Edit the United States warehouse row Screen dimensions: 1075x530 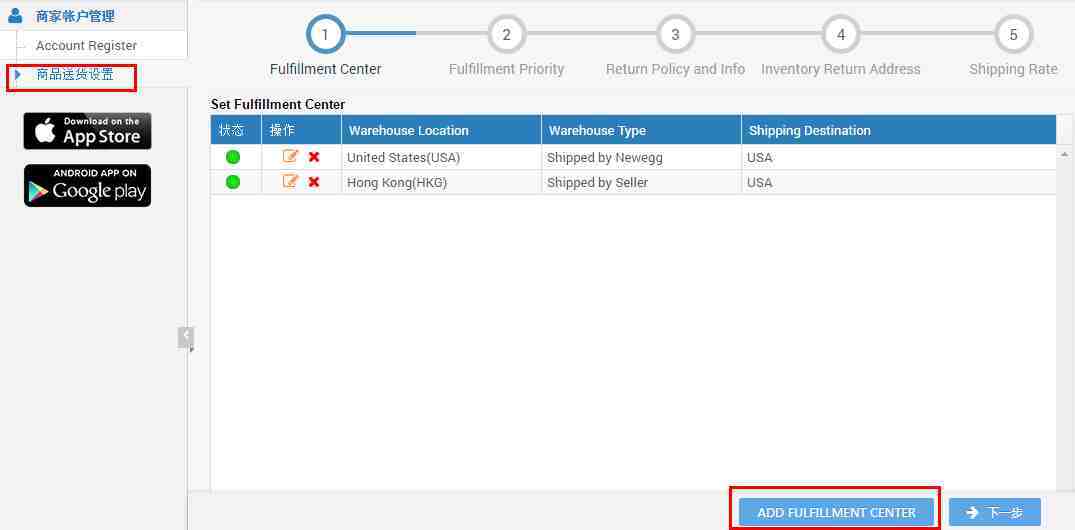coord(291,157)
